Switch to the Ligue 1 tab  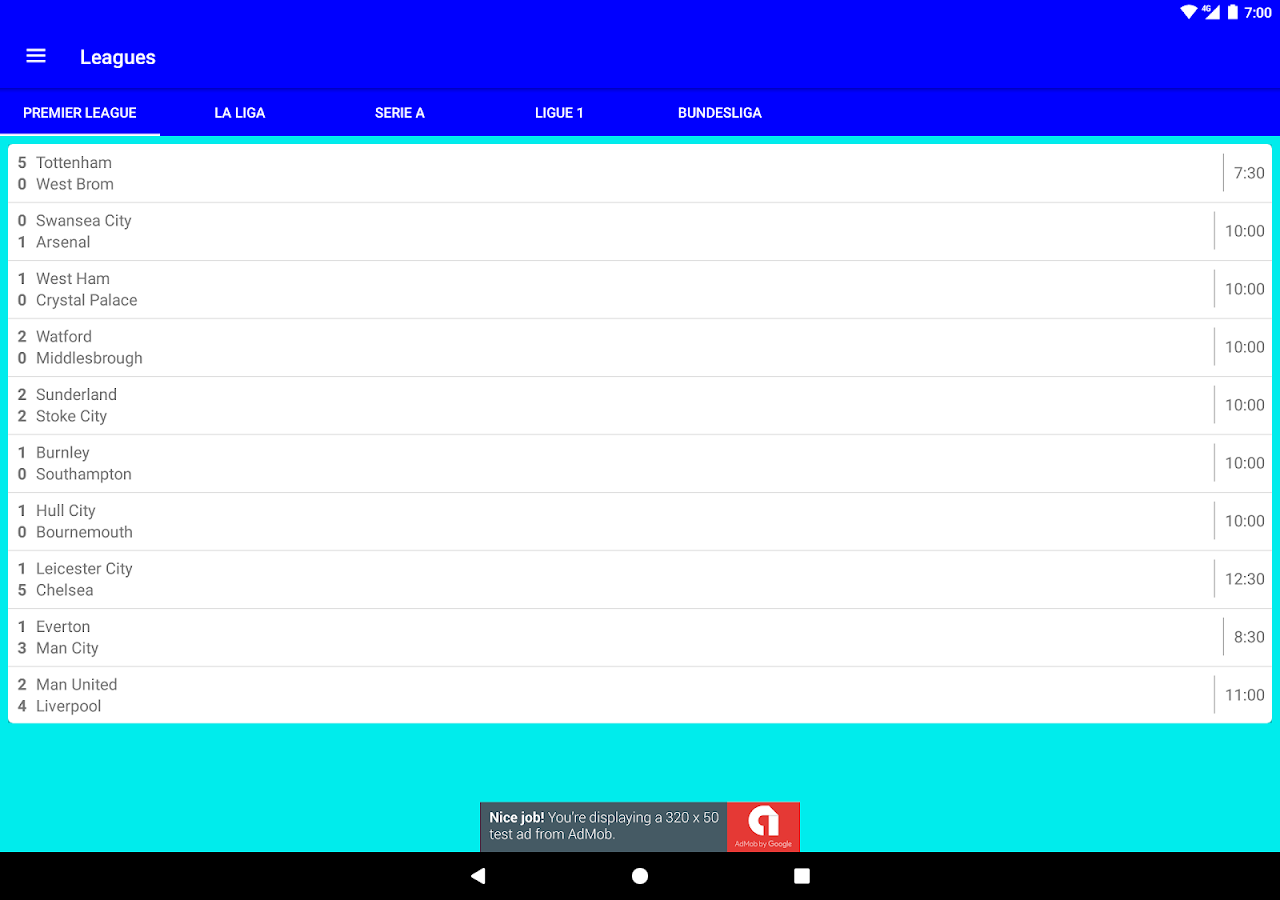(560, 113)
